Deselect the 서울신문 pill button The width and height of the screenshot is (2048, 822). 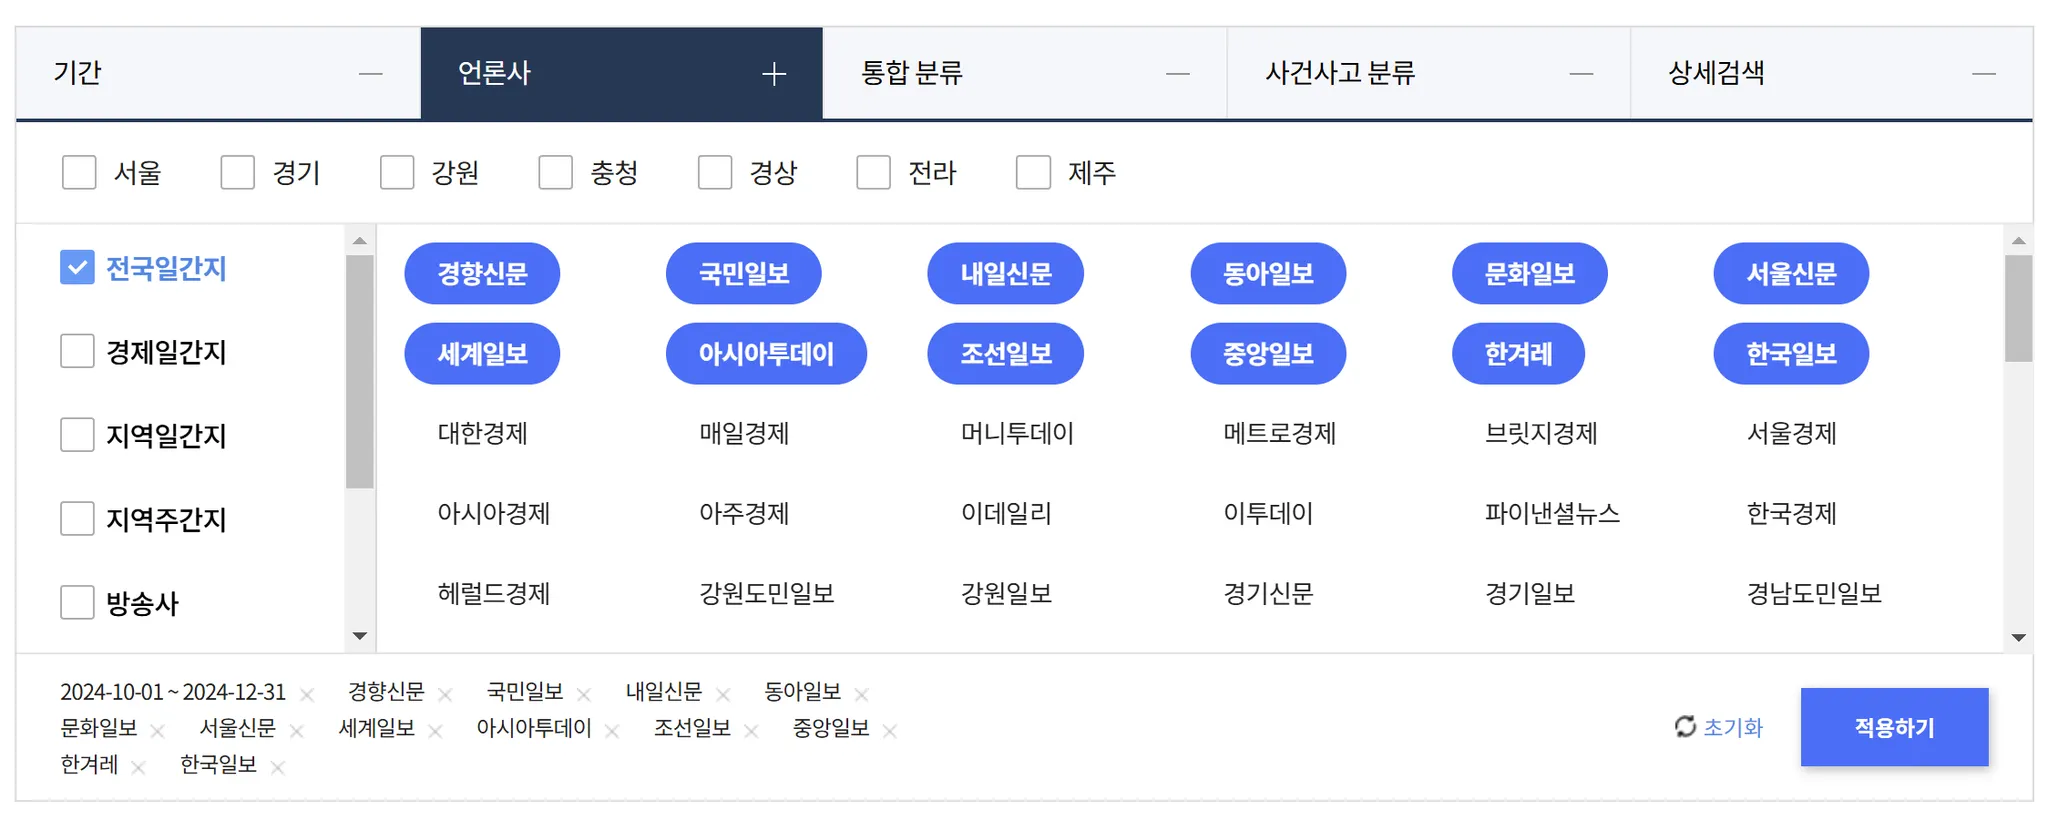(x=1791, y=273)
